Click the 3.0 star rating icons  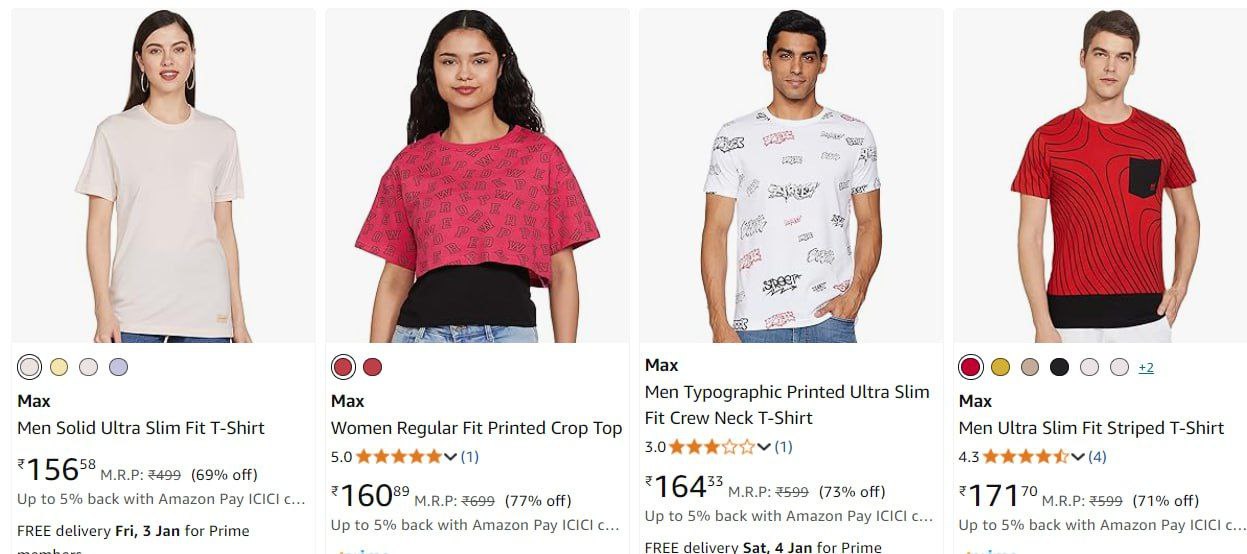(x=713, y=447)
